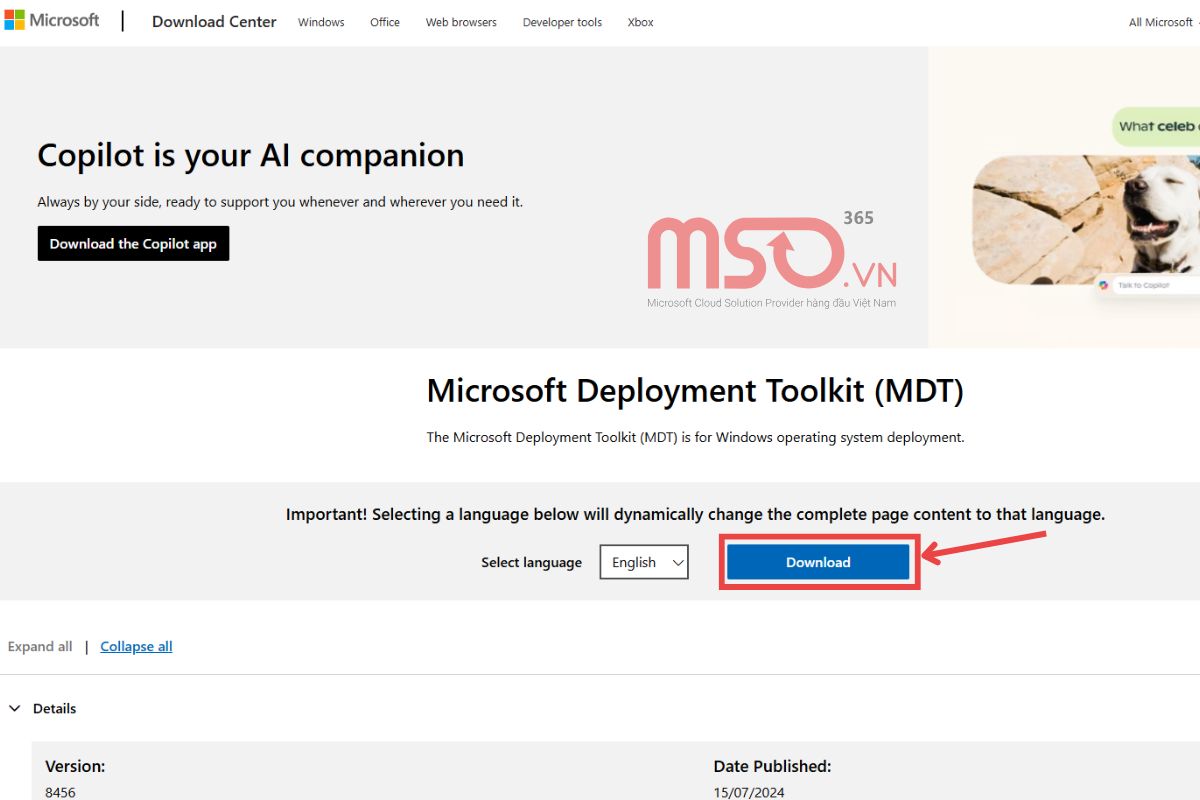1200x800 pixels.
Task: Open the Select language English dropdown
Action: pyautogui.click(x=644, y=562)
